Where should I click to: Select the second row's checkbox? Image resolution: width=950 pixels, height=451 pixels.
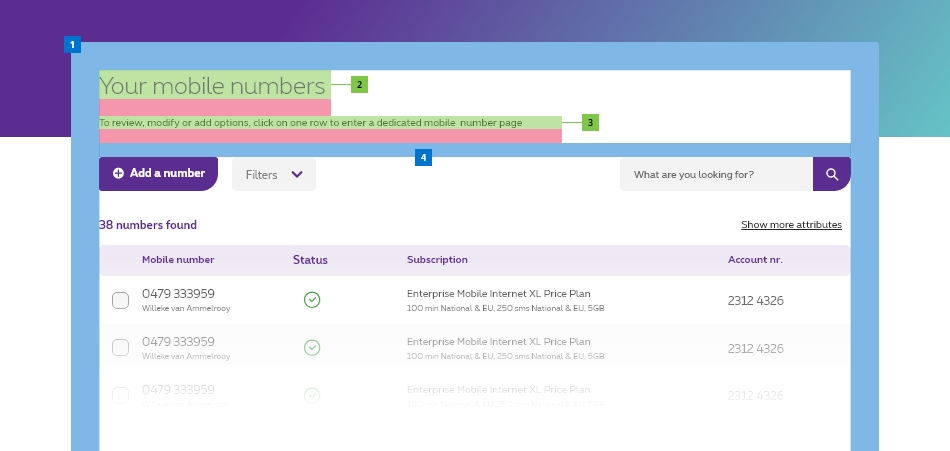point(121,347)
